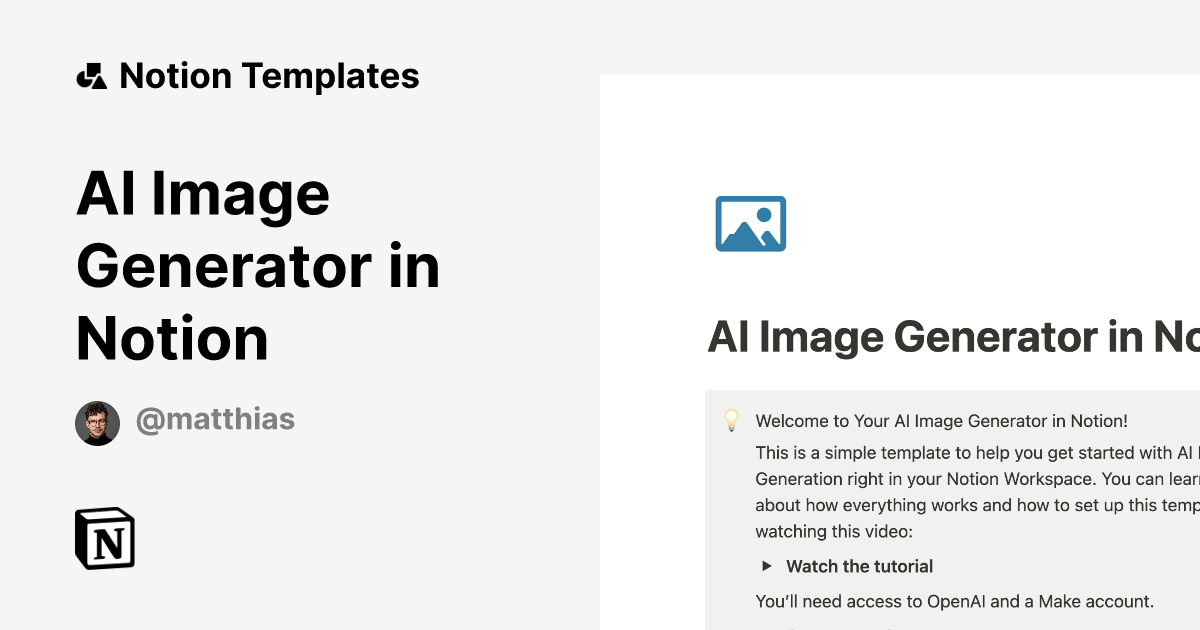Click @matthias's circular profile thumbnail
The height and width of the screenshot is (630, 1200).
97,422
